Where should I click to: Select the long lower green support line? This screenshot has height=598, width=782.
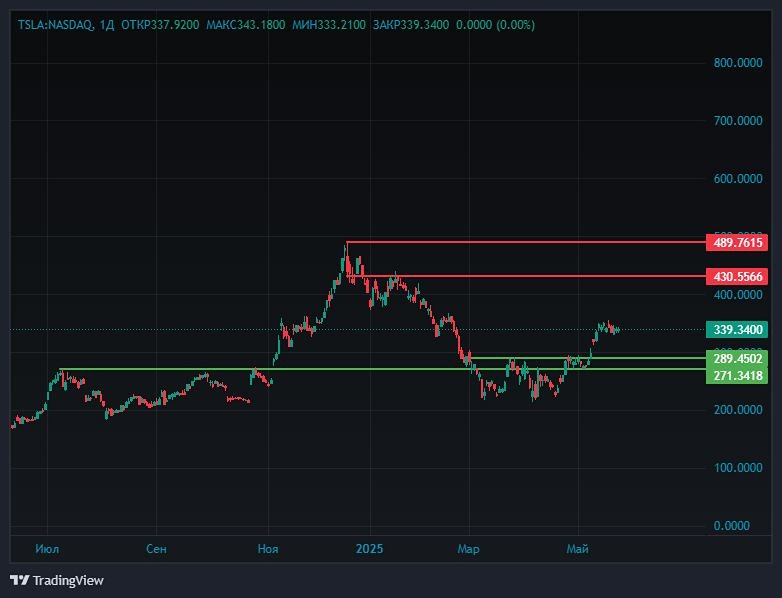click(x=383, y=369)
